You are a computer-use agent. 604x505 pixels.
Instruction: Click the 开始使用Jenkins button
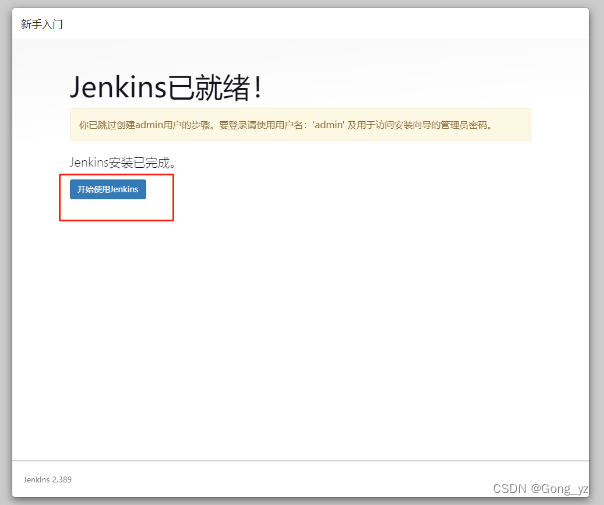[108, 189]
